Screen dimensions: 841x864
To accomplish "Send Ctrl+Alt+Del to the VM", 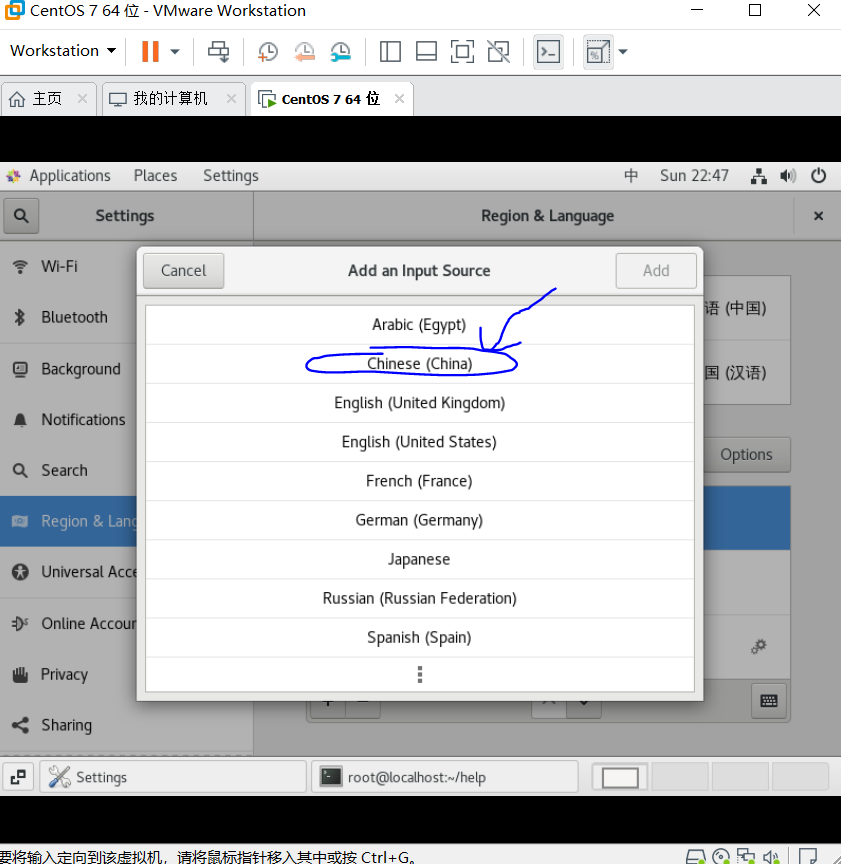I will 219,52.
